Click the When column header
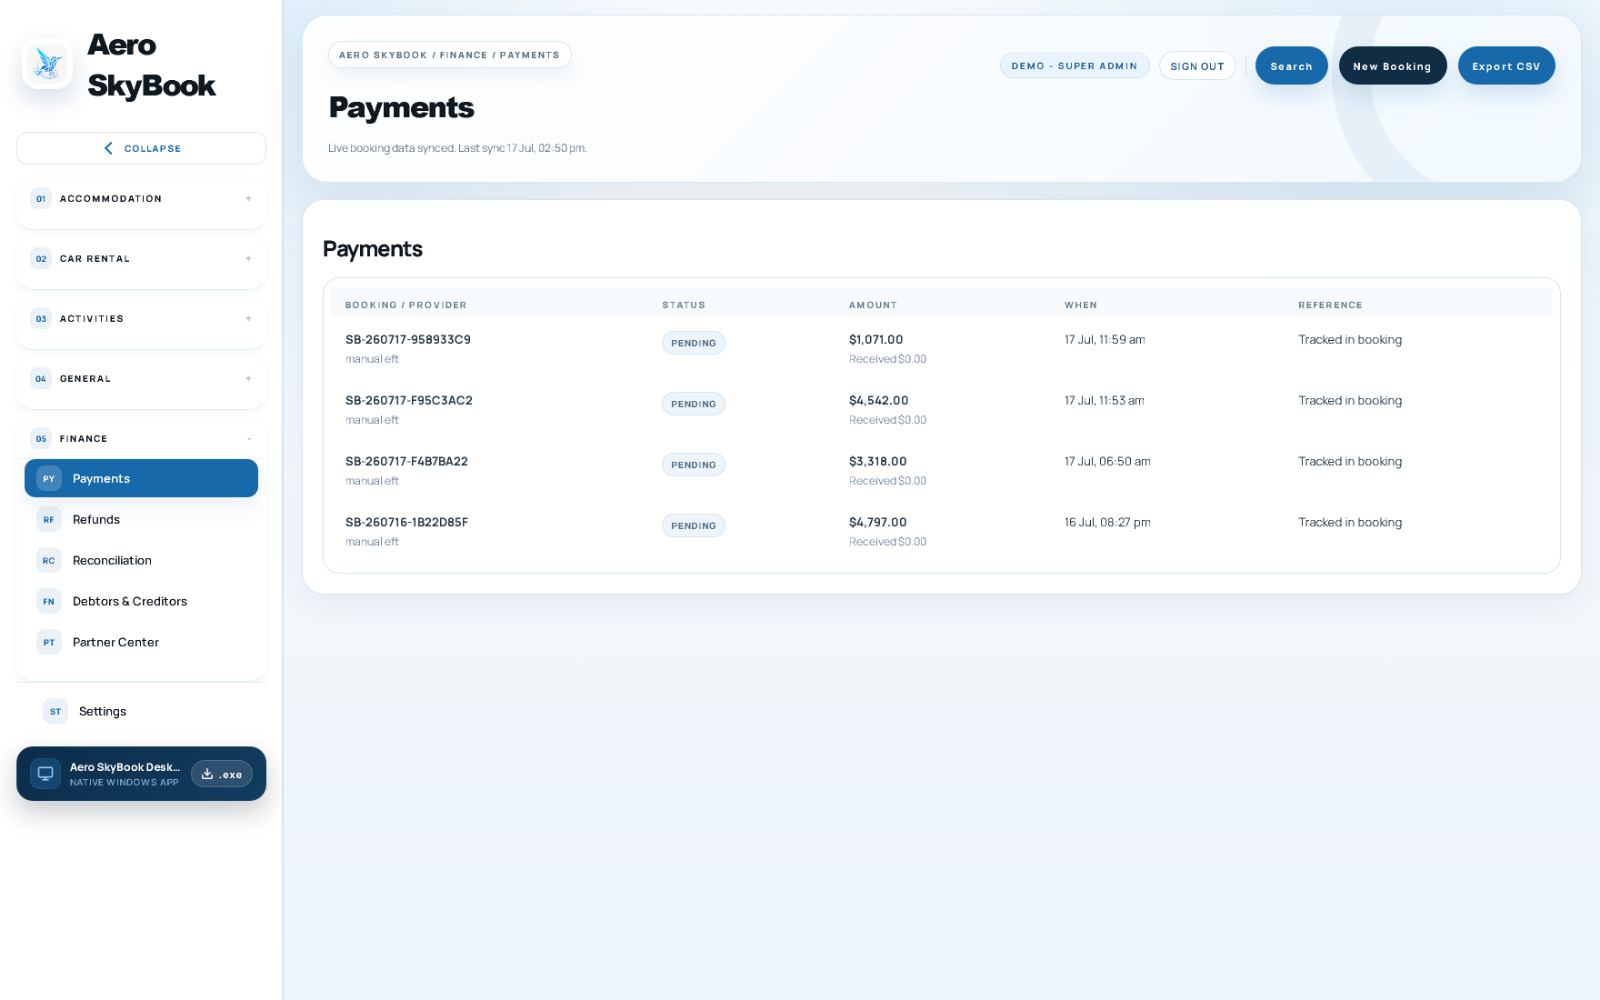This screenshot has height=1000, width=1600. point(1081,305)
